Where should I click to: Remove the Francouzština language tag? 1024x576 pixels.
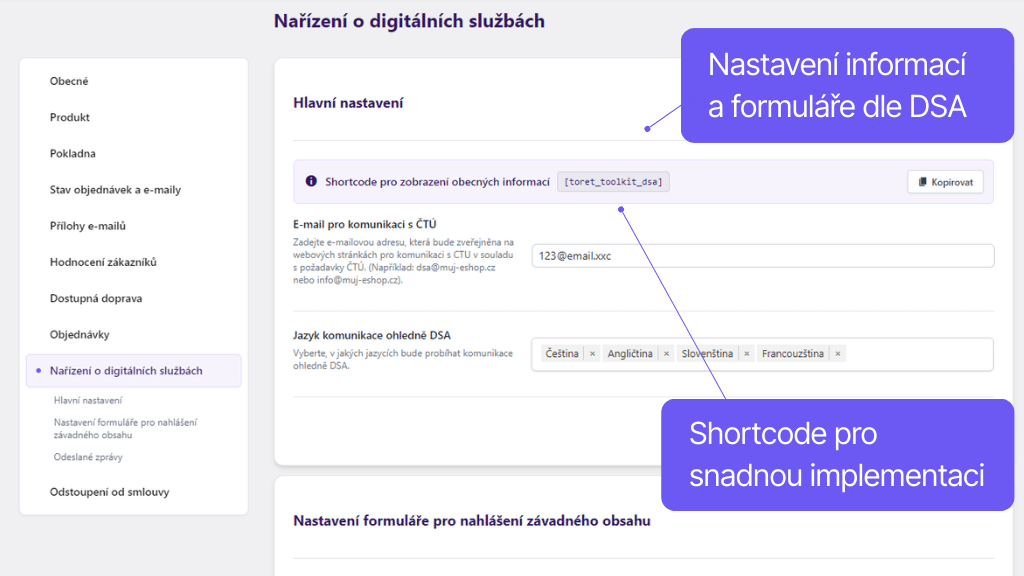coord(837,354)
